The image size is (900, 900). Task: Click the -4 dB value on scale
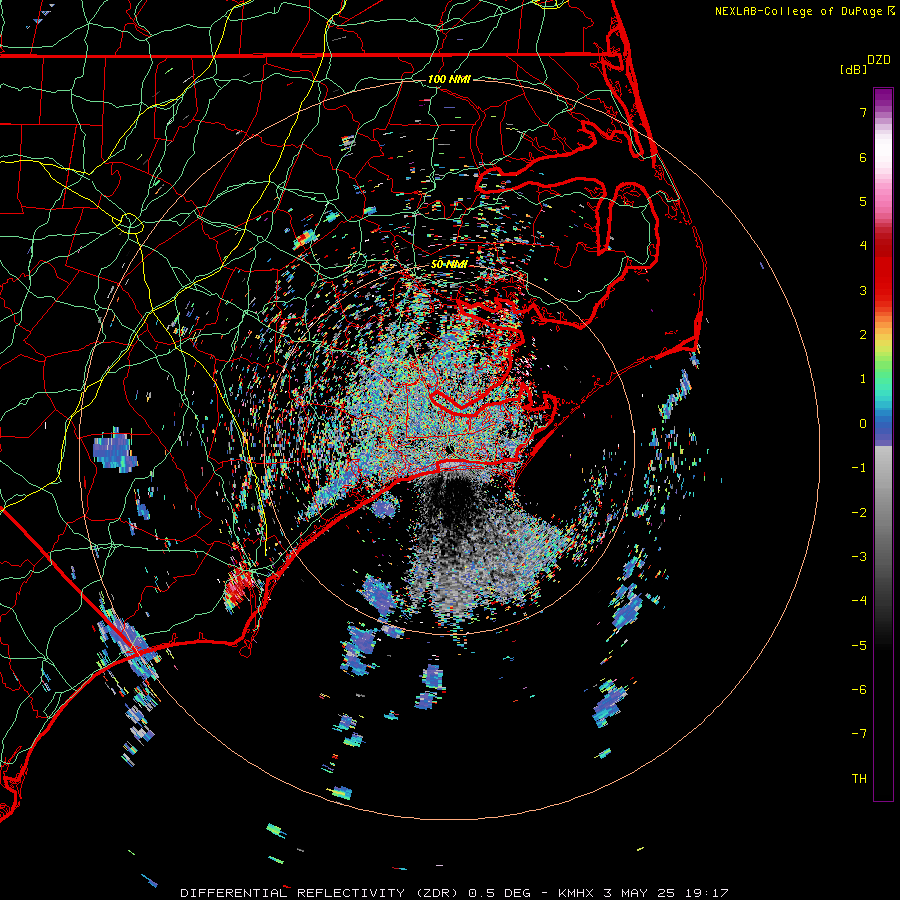pyautogui.click(x=859, y=601)
